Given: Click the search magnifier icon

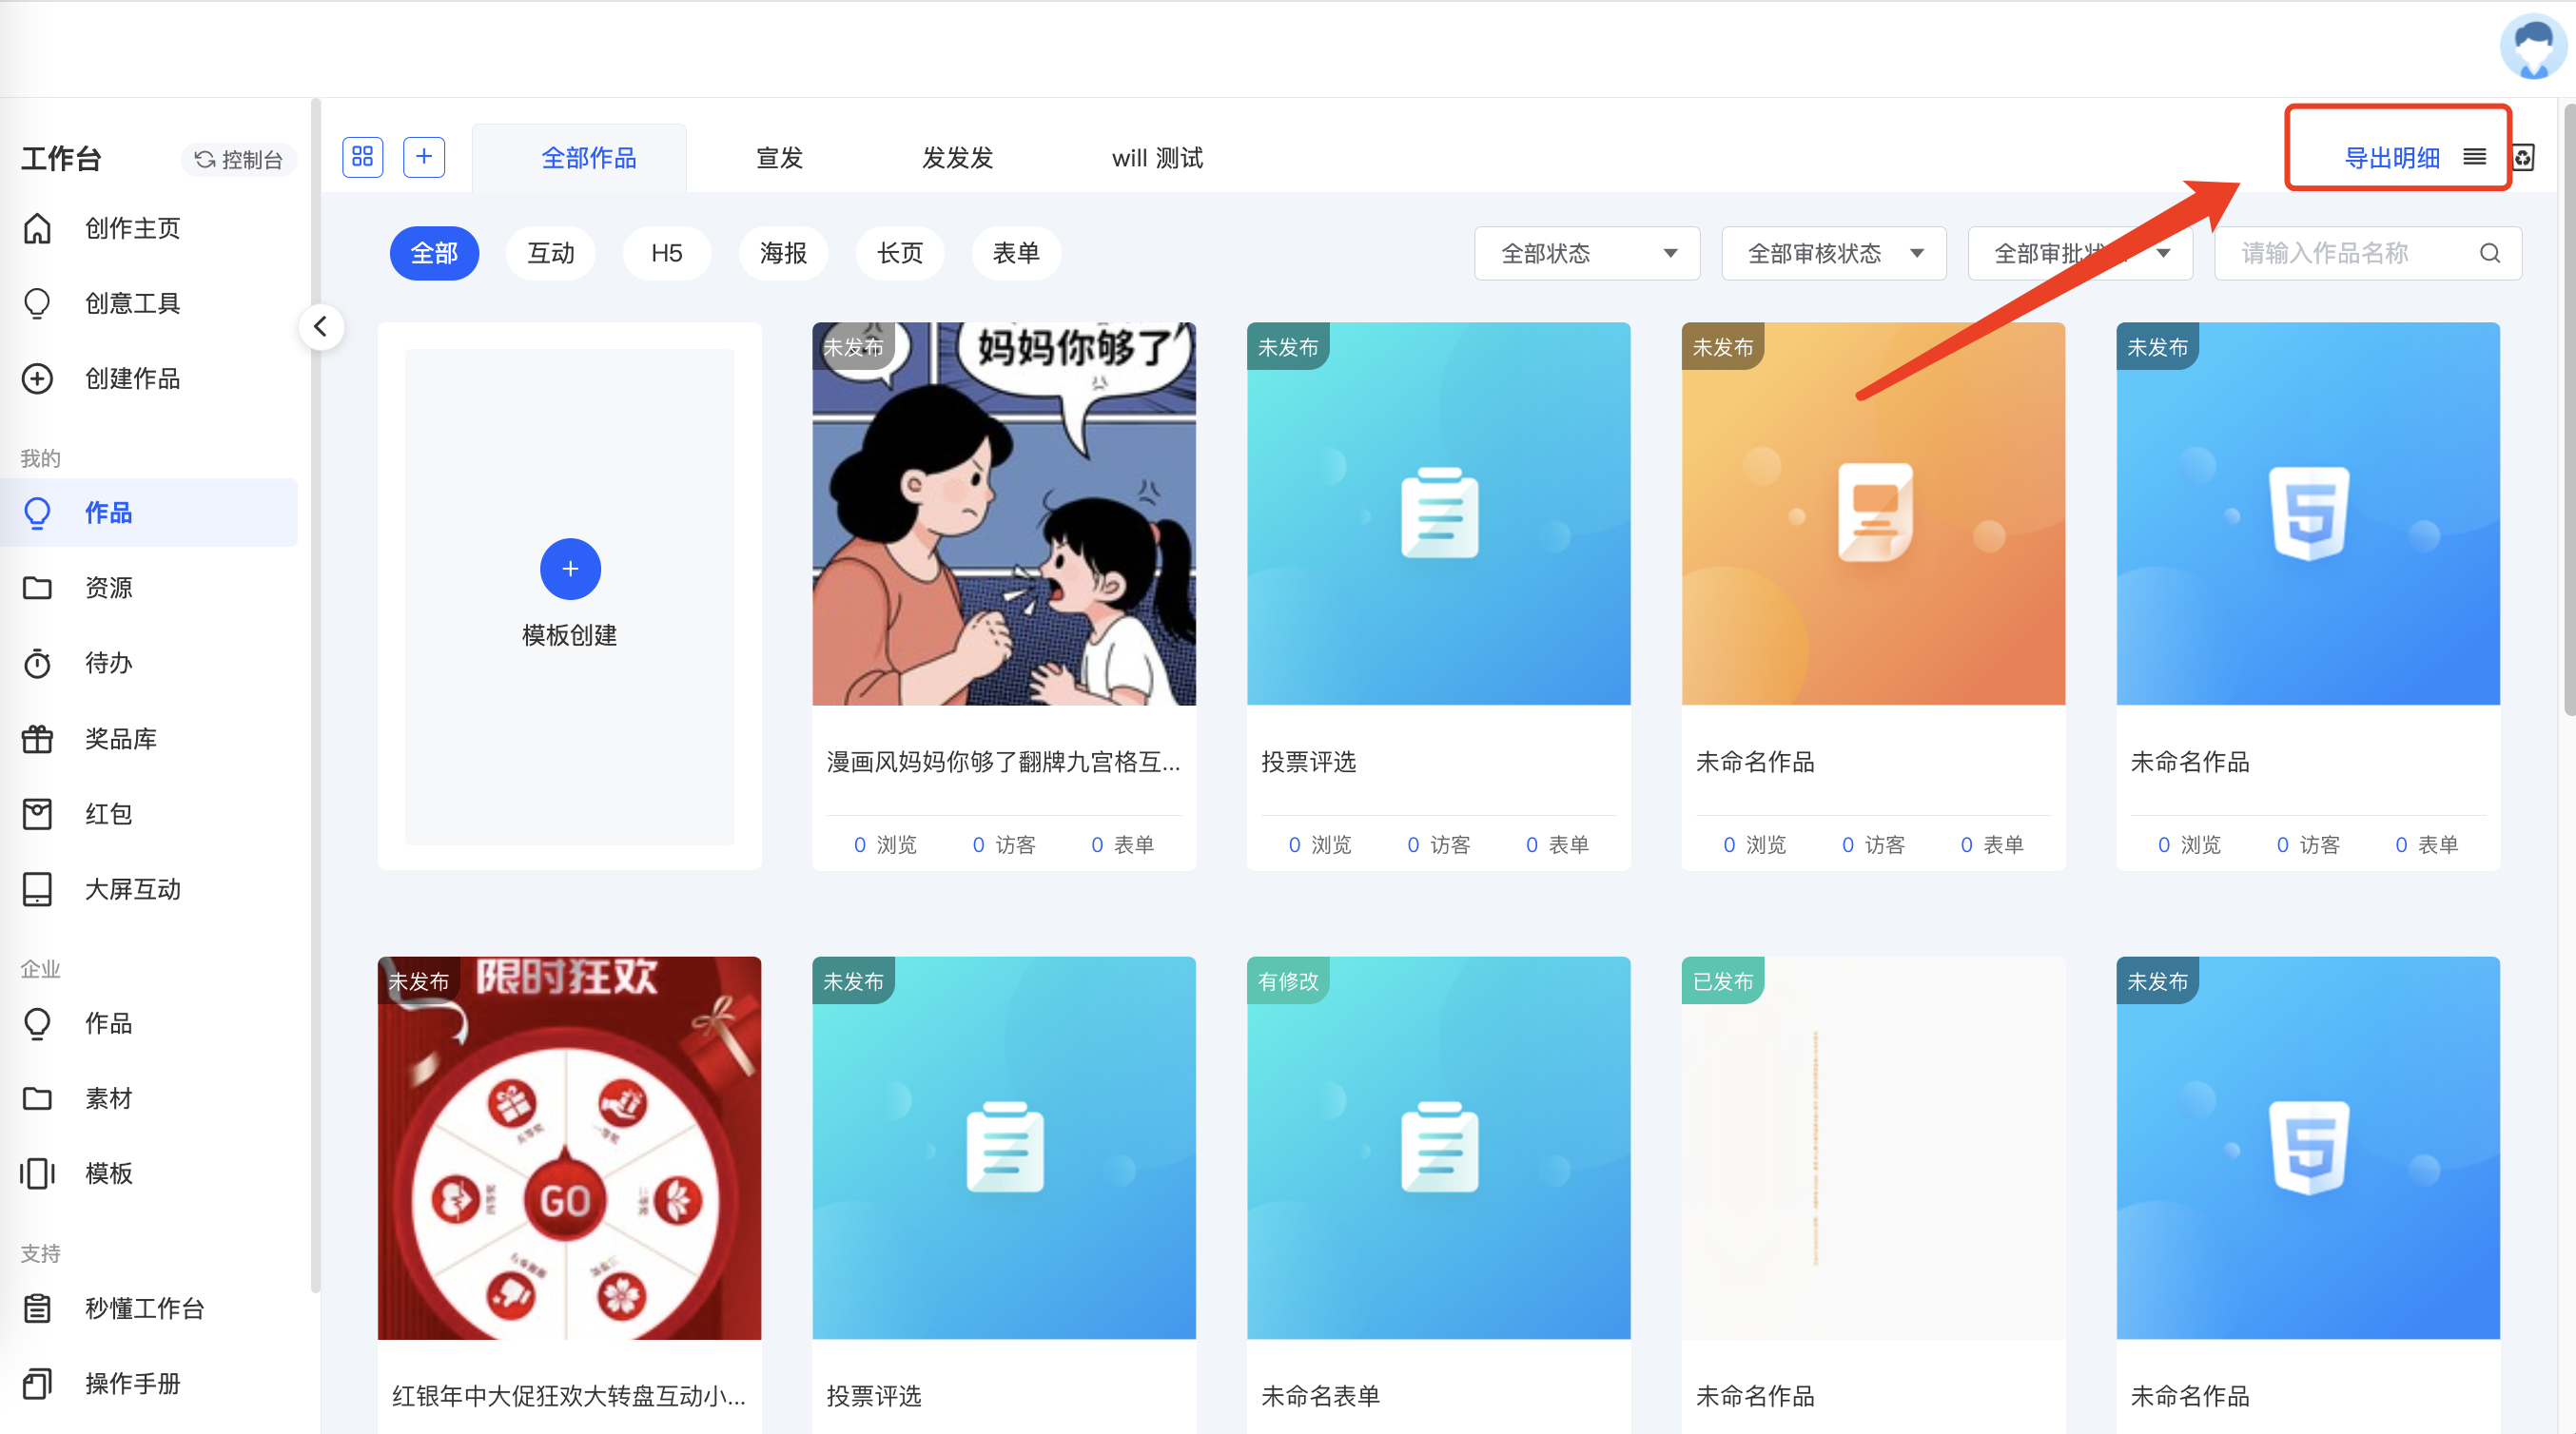Looking at the screenshot, I should pyautogui.click(x=2489, y=253).
